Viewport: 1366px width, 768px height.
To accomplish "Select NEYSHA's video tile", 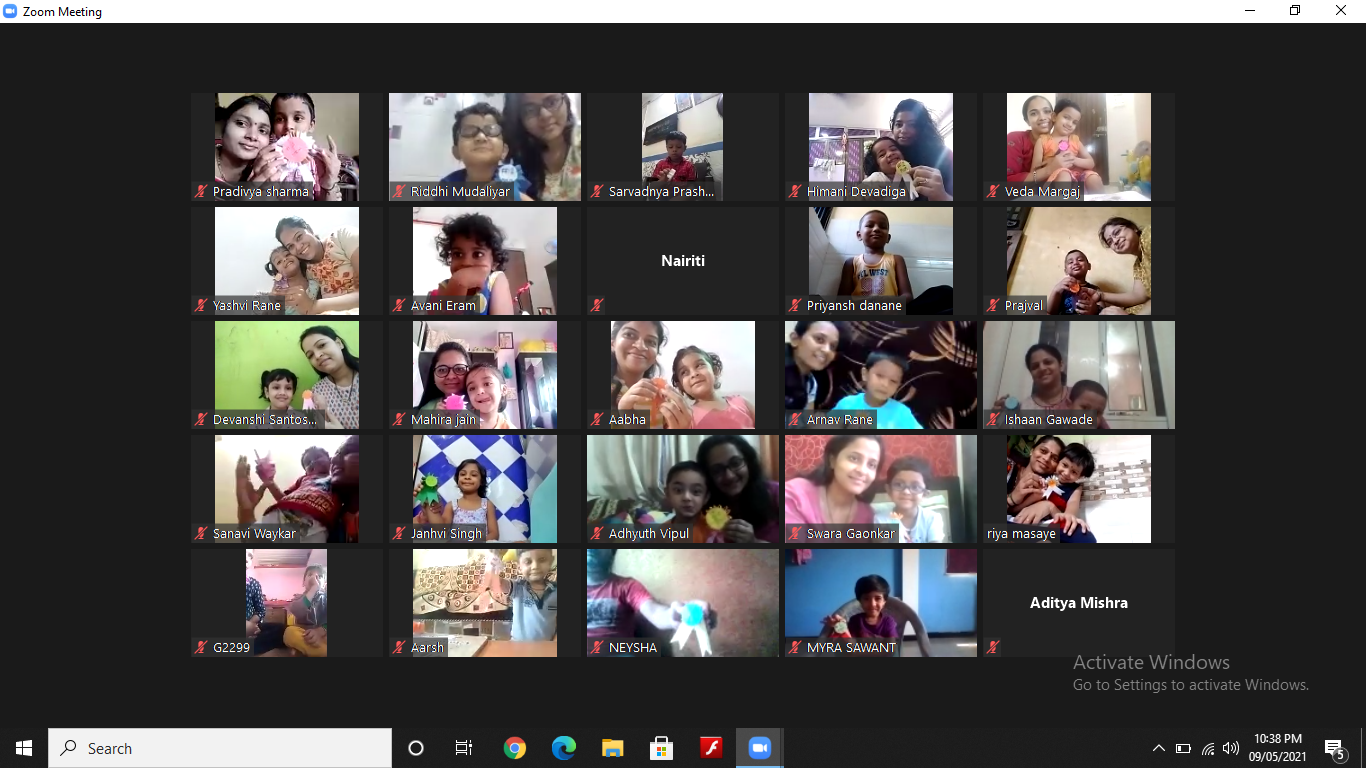I will 683,603.
